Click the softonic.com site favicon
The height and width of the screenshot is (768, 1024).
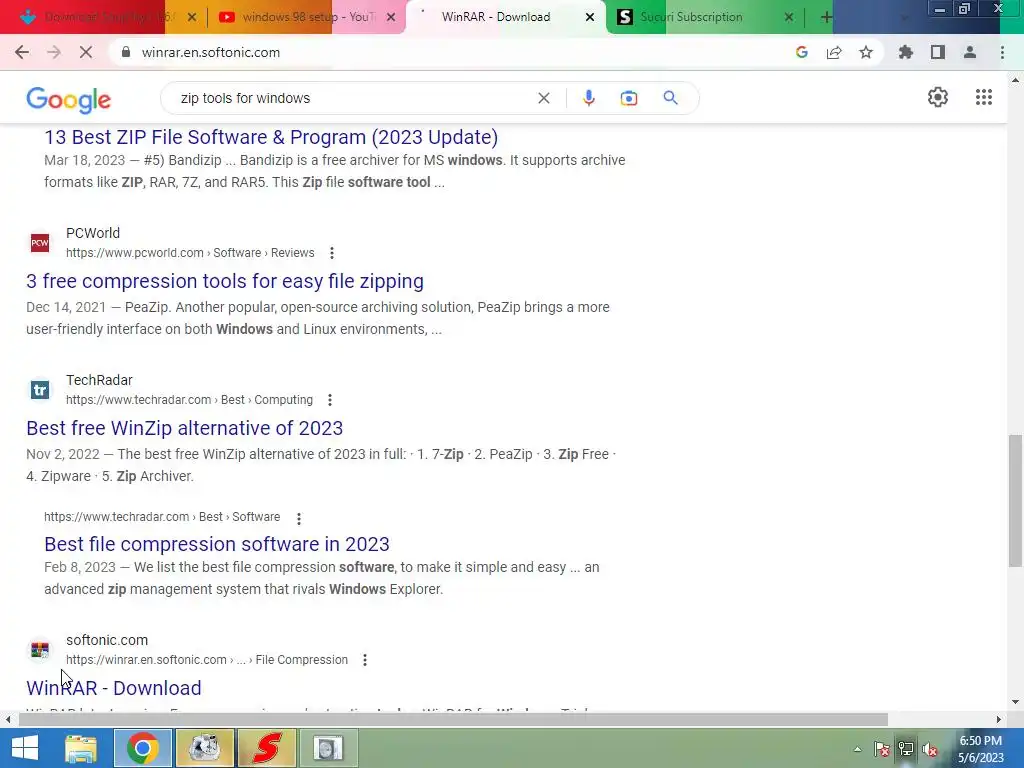[40, 650]
